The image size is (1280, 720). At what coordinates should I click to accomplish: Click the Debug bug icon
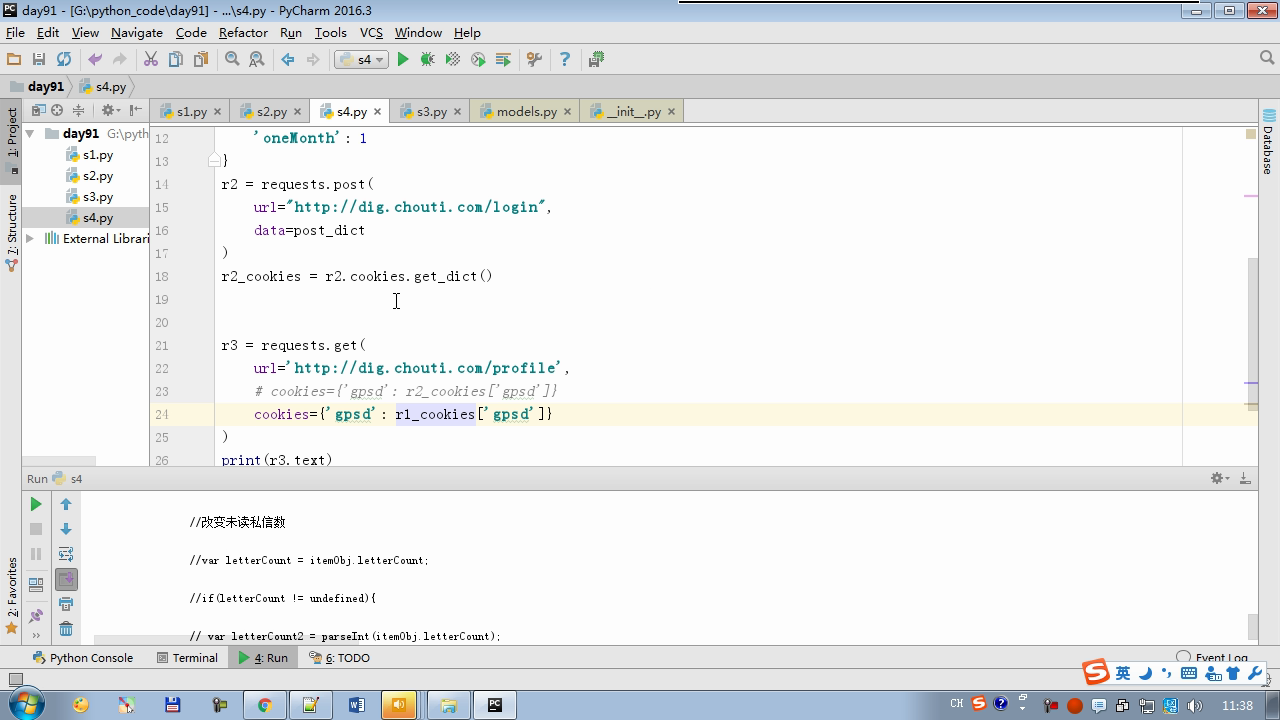[x=428, y=59]
